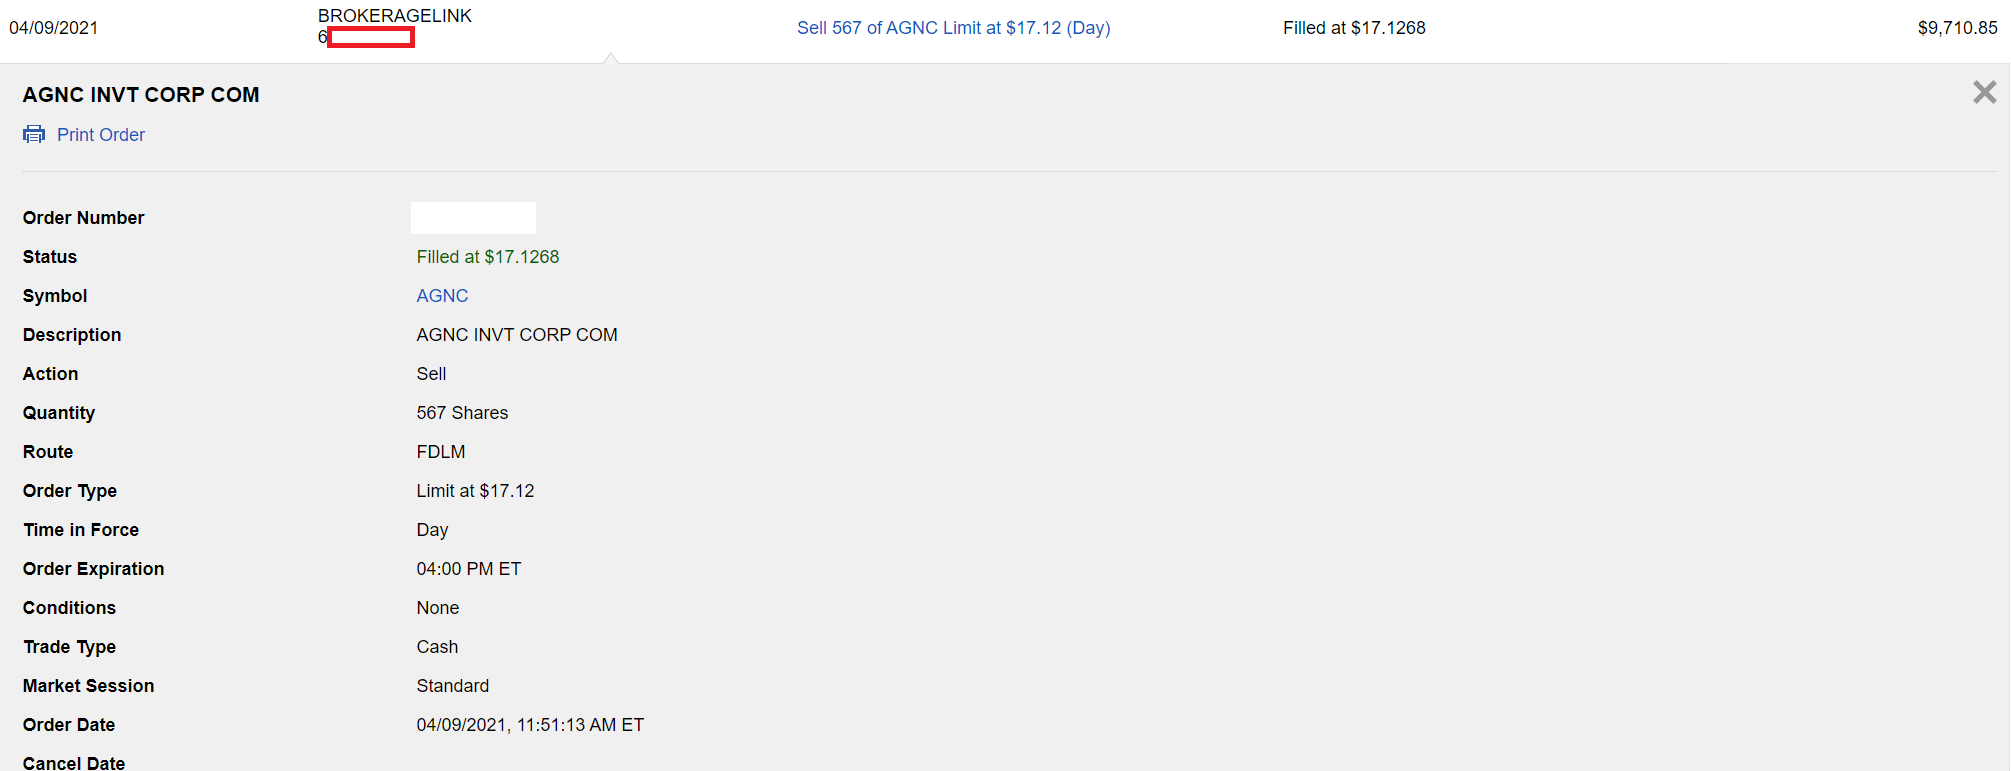Click the blank Order Number field
The height and width of the screenshot is (771, 2011).
coord(473,218)
